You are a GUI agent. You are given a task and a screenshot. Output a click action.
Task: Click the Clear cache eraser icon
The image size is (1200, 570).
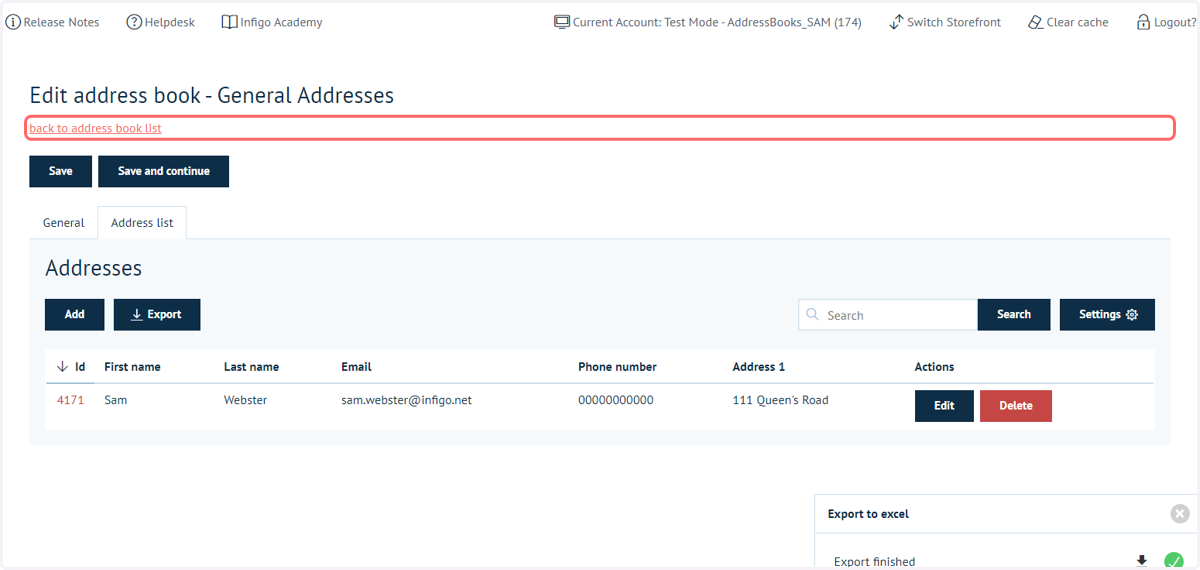[x=1036, y=22]
